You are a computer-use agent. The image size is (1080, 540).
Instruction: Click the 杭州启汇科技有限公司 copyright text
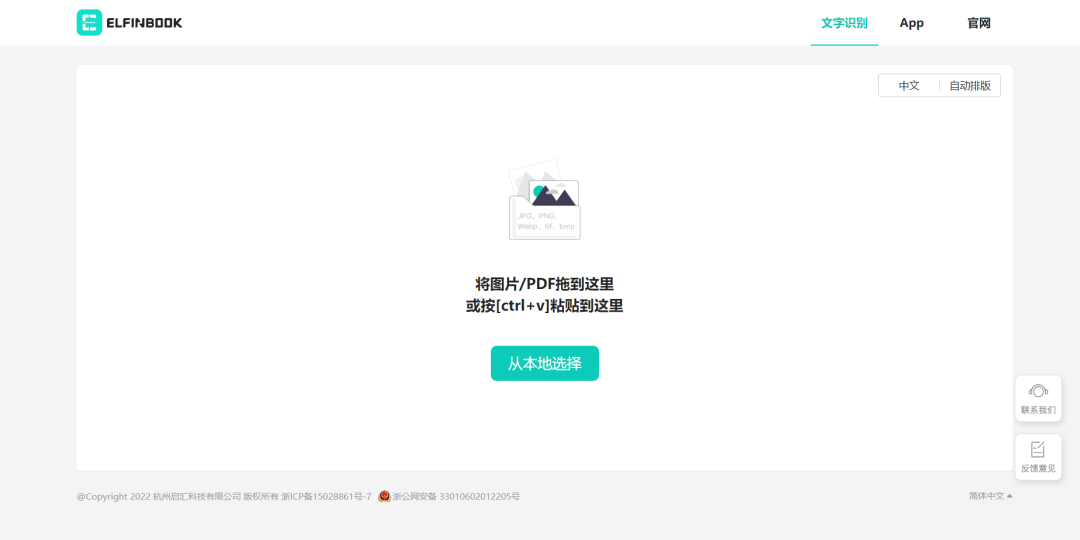(x=197, y=497)
